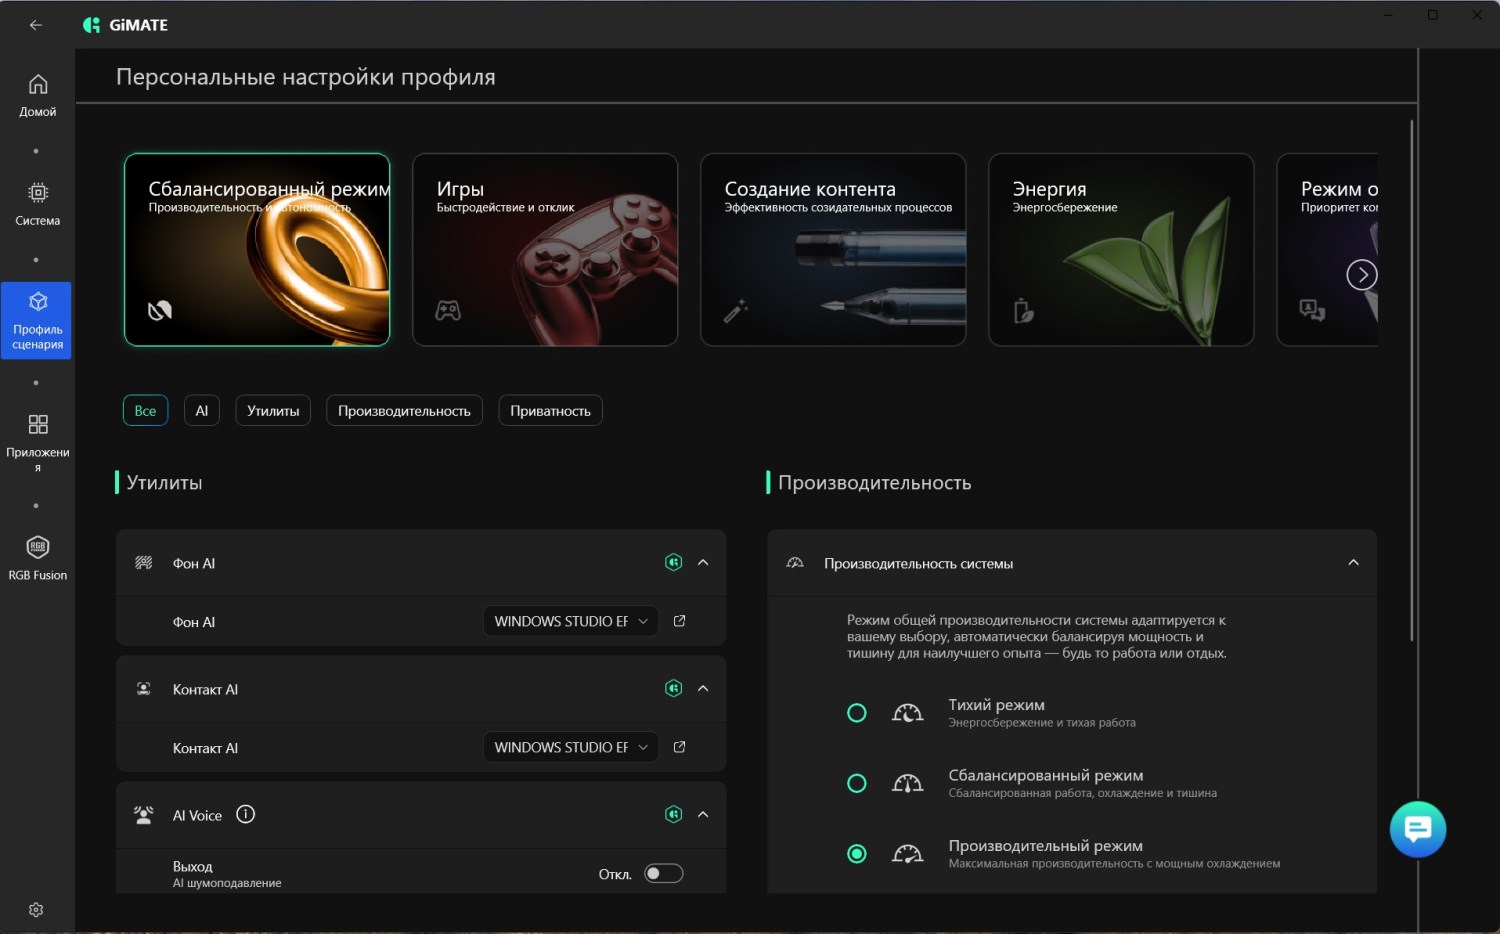1500x934 pixels.
Task: Toggle the AI шумоподавление Выход switch
Action: click(x=664, y=874)
